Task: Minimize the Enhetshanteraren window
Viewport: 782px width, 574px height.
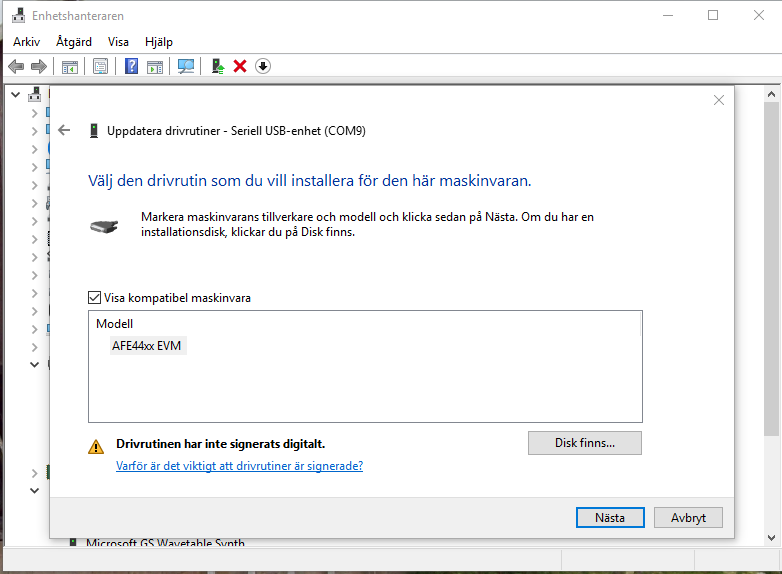Action: click(668, 15)
